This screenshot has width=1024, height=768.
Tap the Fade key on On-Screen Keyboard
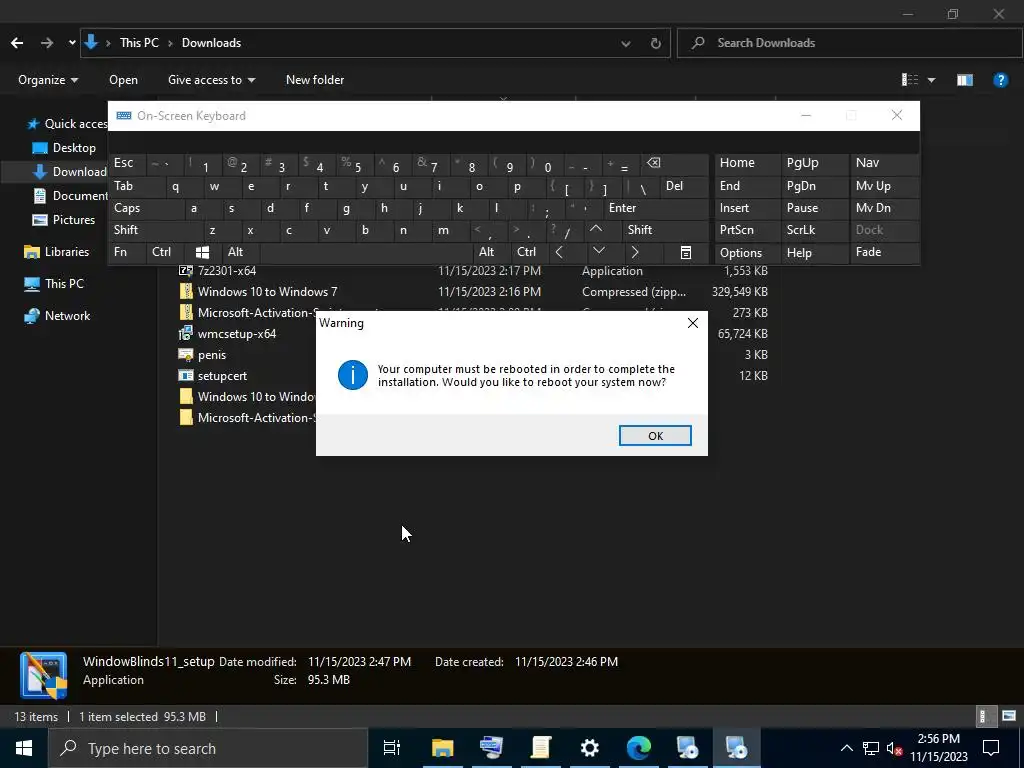[884, 252]
